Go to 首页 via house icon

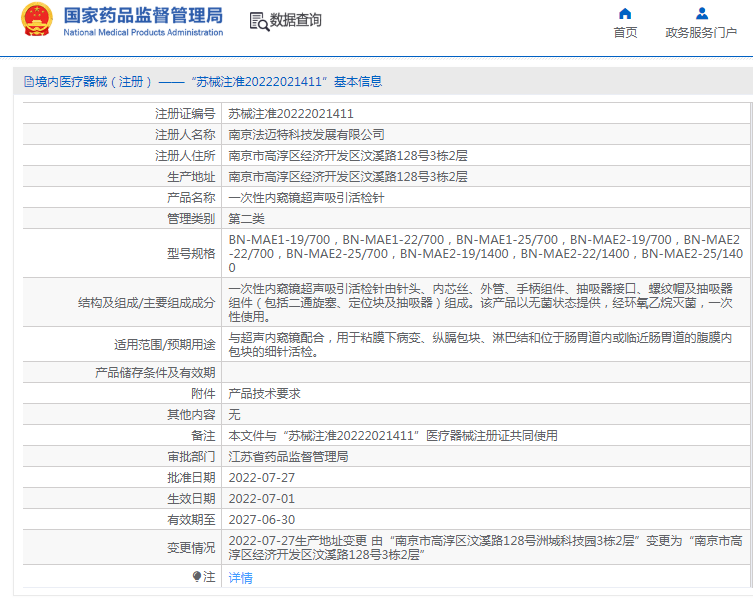tap(625, 13)
